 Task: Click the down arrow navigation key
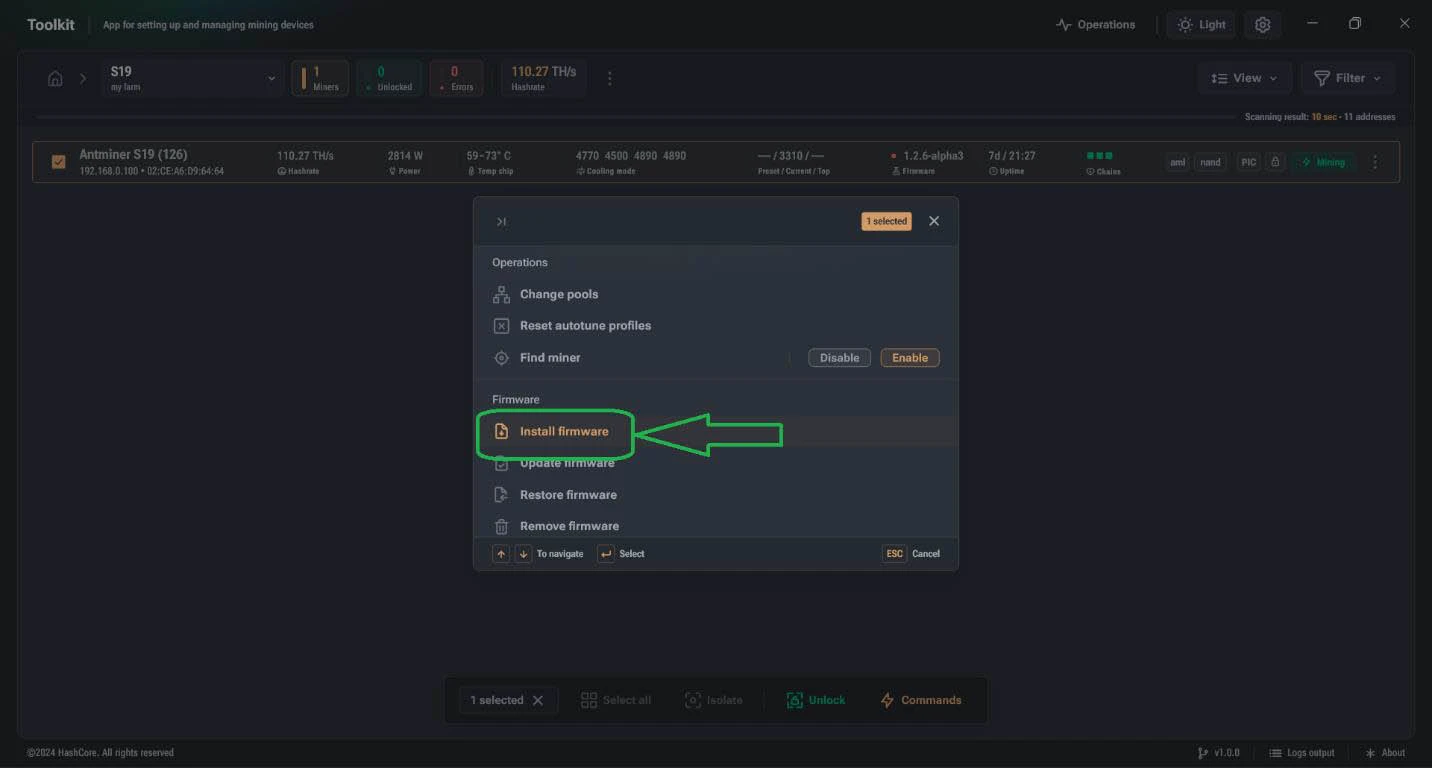(x=523, y=553)
